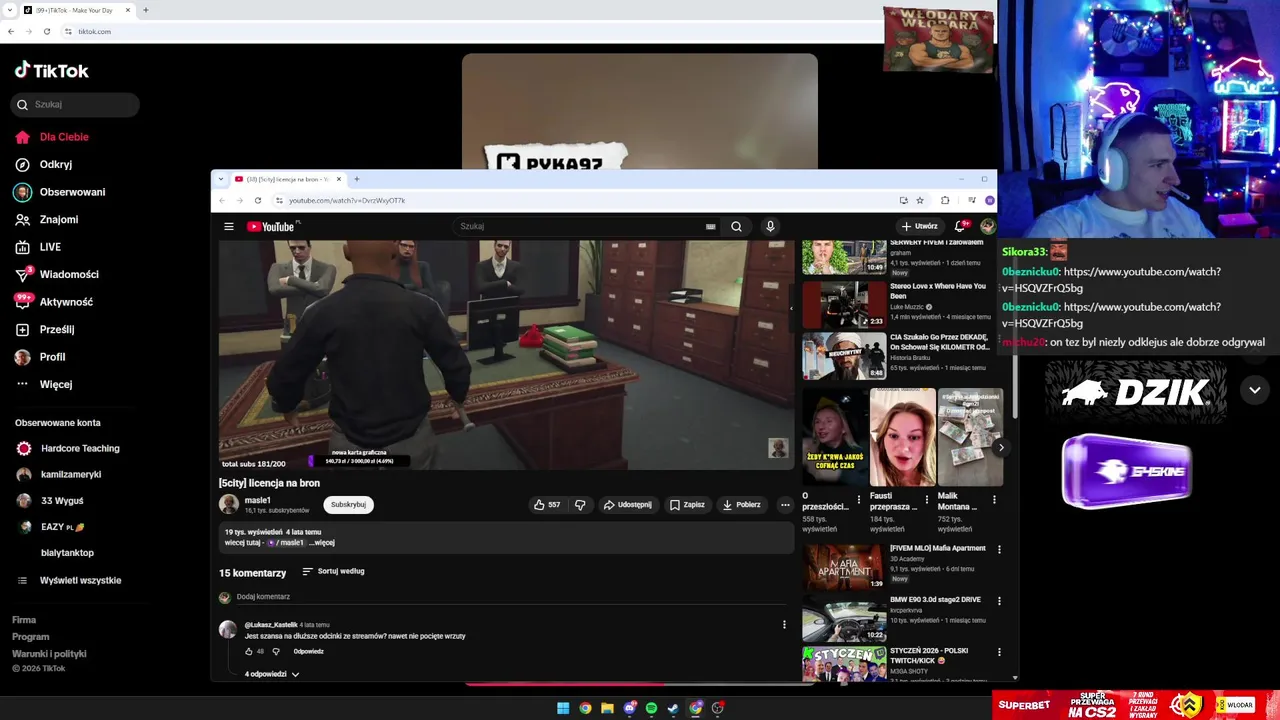Image resolution: width=1280 pixels, height=720 pixels.
Task: Dislike Lukasz_Kastelik's comment
Action: (276, 651)
